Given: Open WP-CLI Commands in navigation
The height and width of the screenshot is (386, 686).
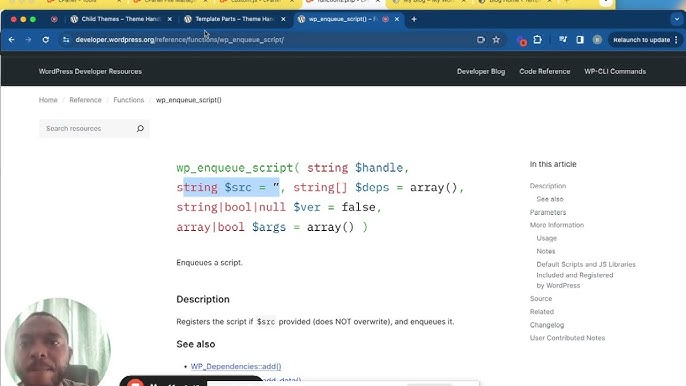Looking at the screenshot, I should pos(615,71).
